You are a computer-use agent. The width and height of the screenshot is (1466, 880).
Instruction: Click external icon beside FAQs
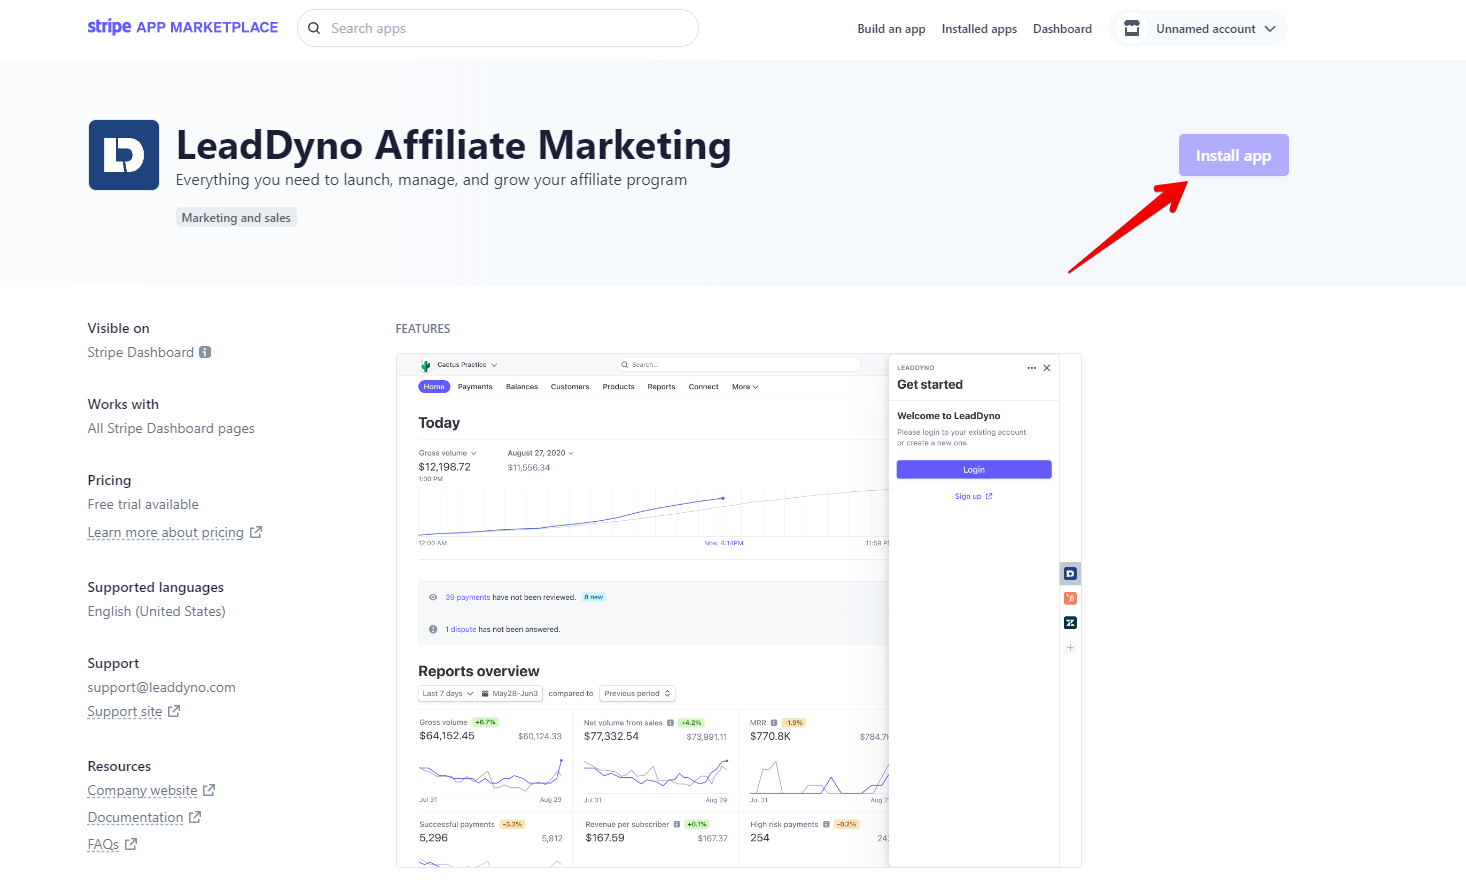(131, 844)
